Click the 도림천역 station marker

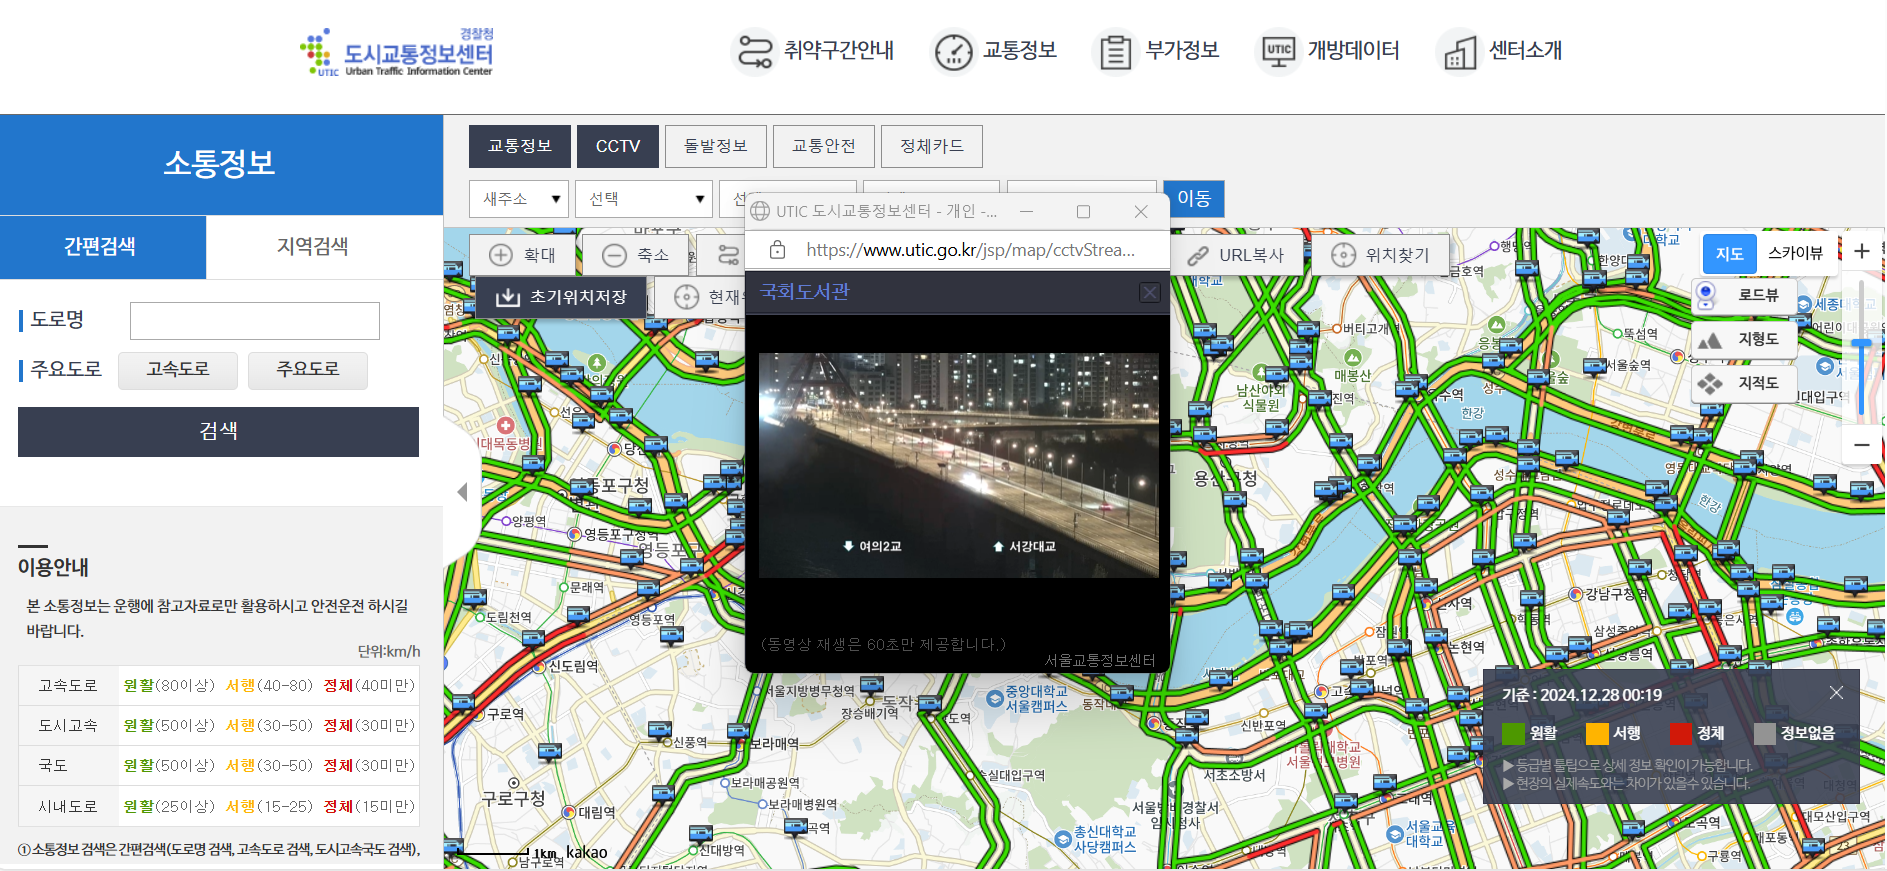tap(479, 617)
